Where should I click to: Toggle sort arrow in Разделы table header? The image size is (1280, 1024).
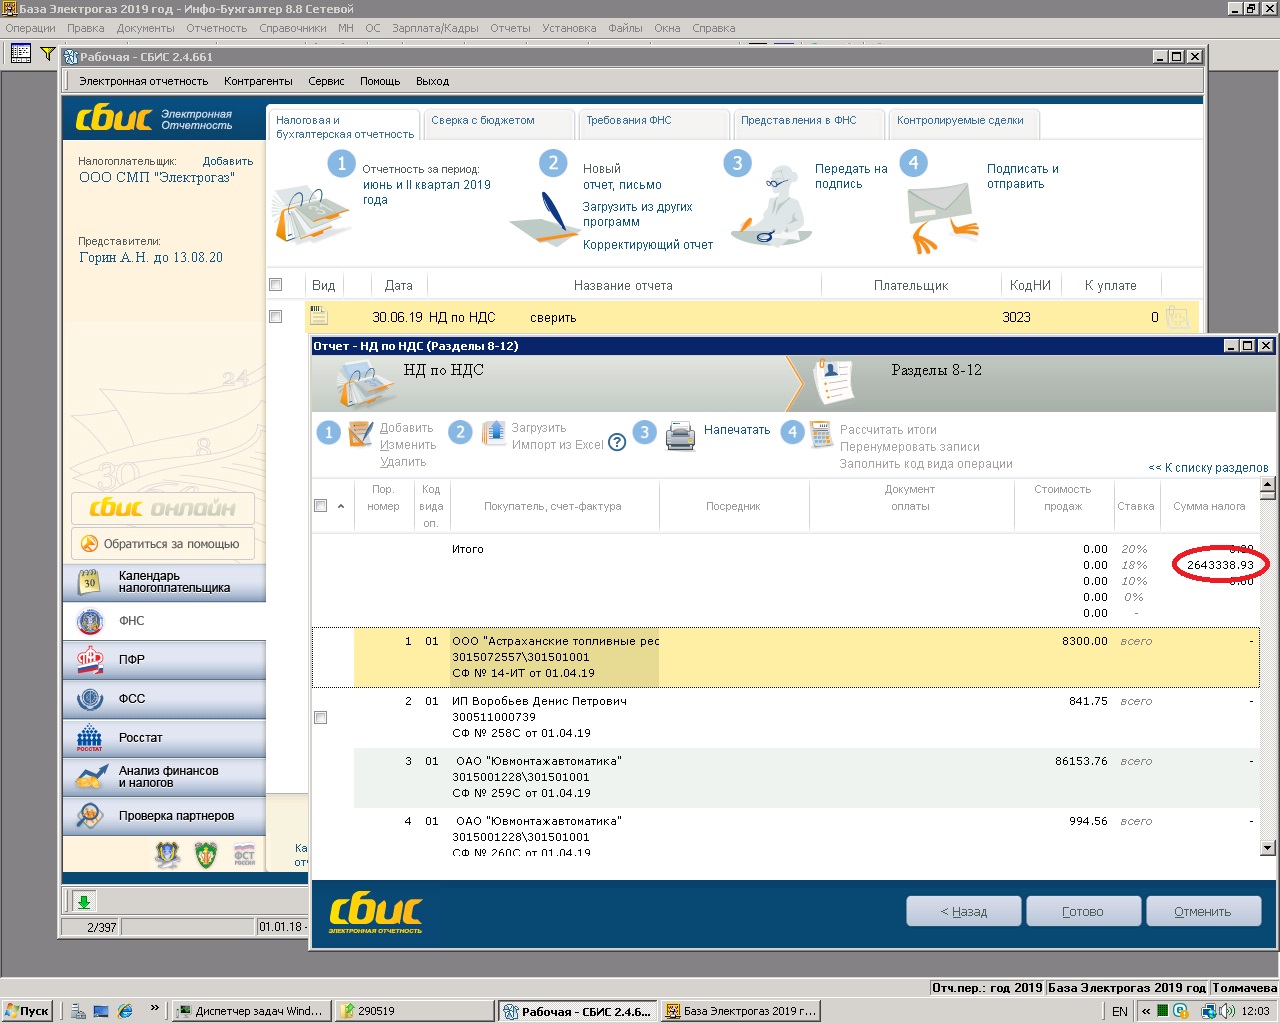click(341, 506)
